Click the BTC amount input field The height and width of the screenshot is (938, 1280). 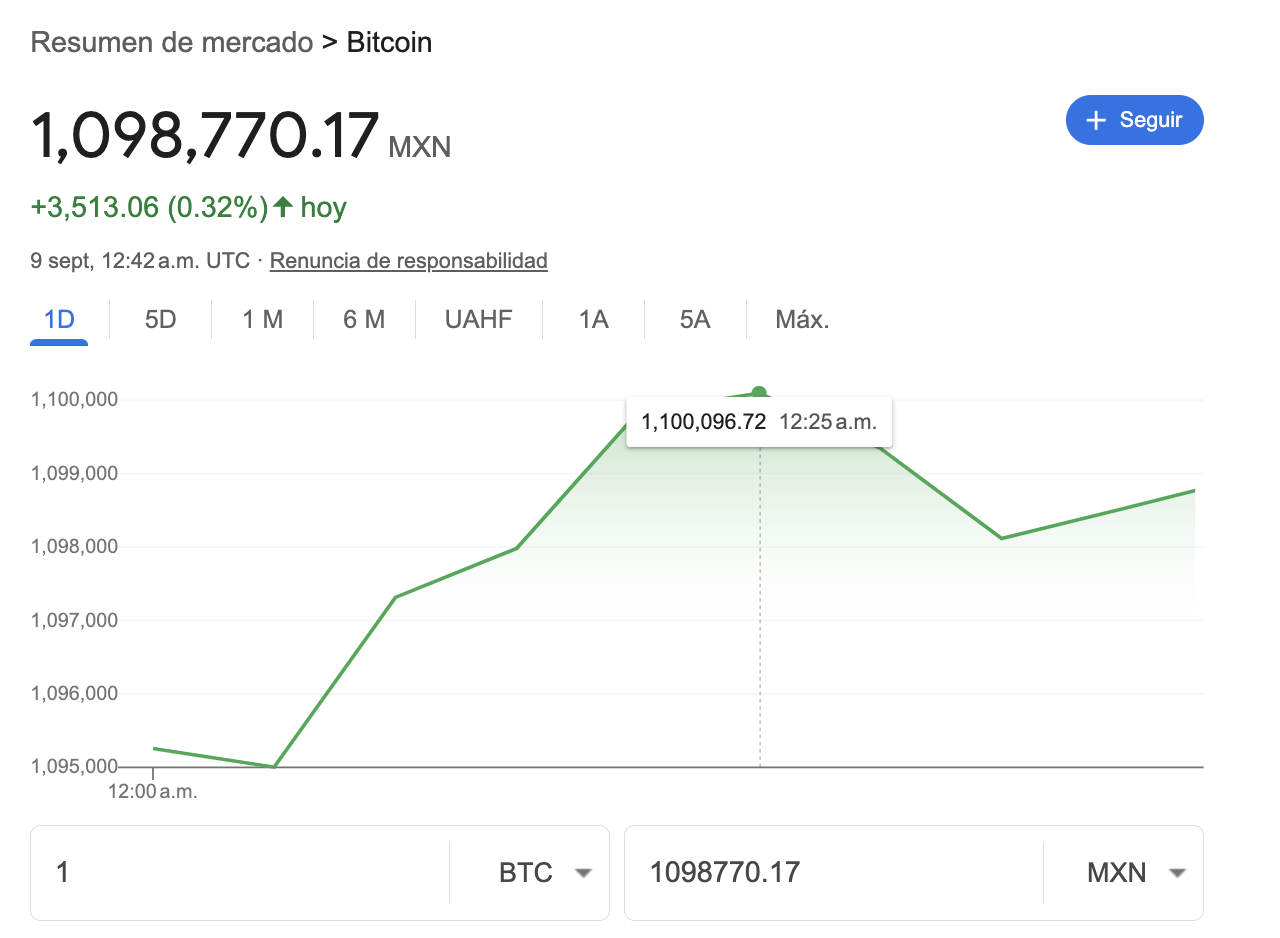tap(240, 873)
